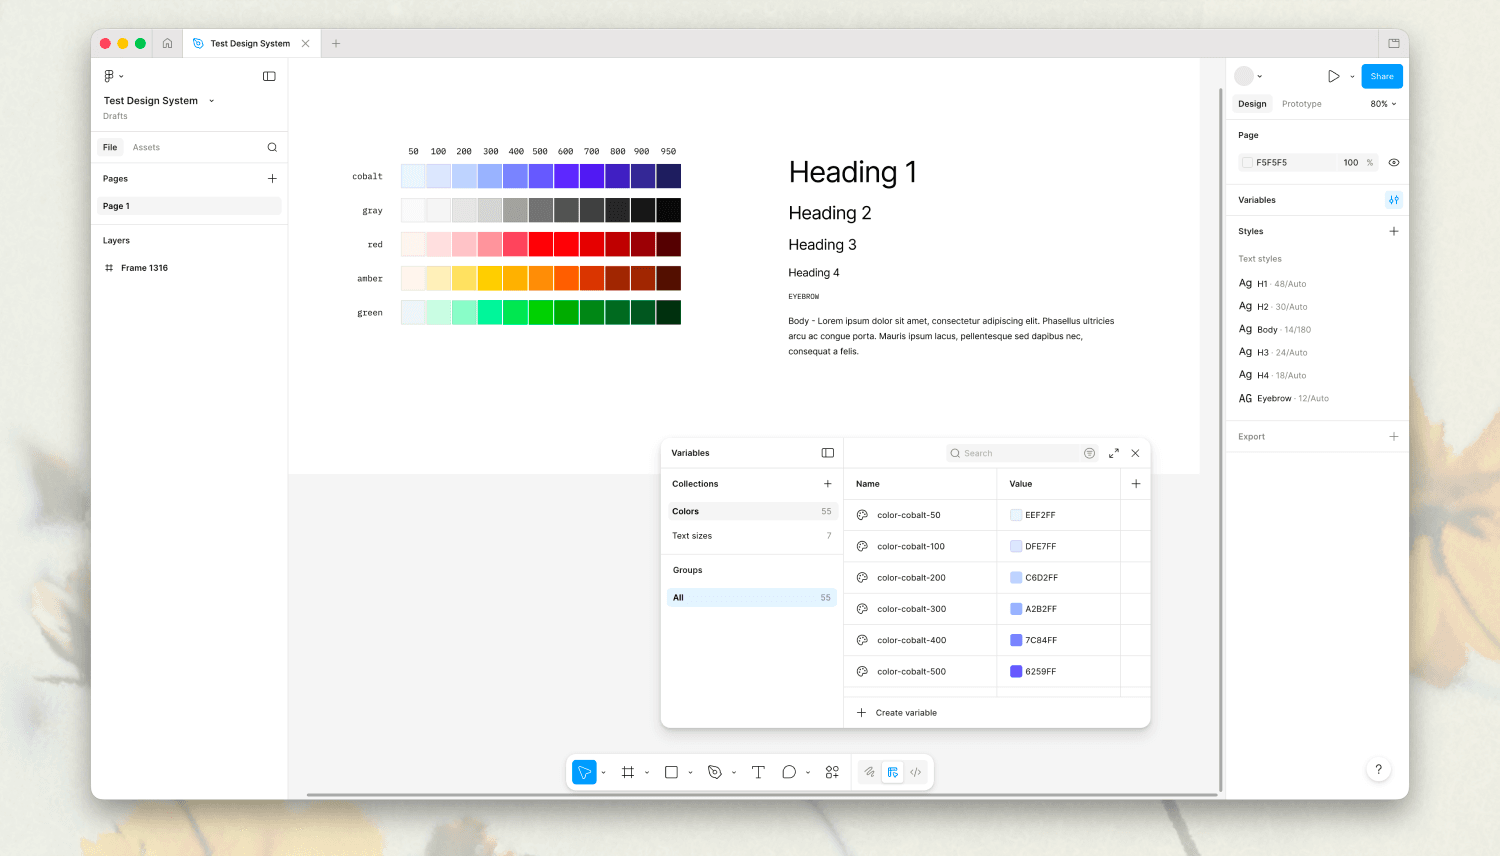This screenshot has height=856, width=1500.
Task: Open the Body text style
Action: click(x=1275, y=329)
